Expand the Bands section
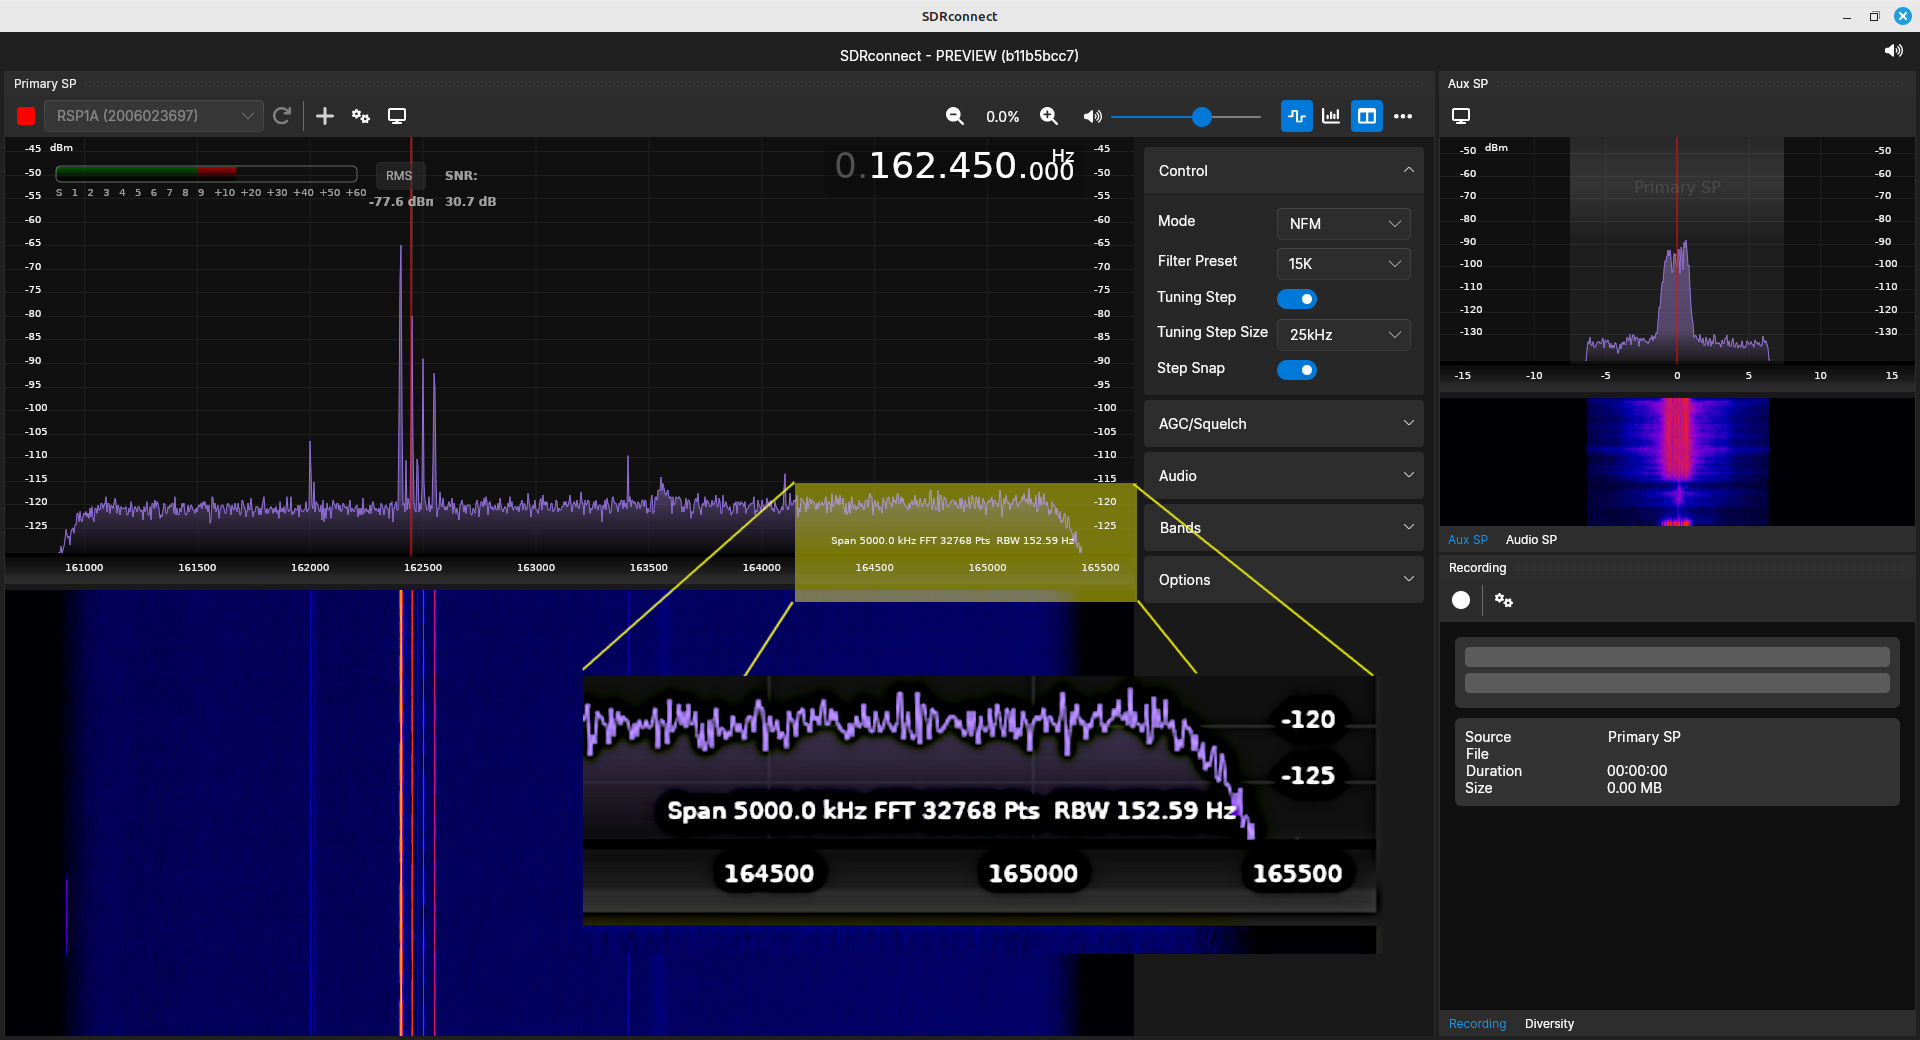1920x1040 pixels. click(1284, 528)
